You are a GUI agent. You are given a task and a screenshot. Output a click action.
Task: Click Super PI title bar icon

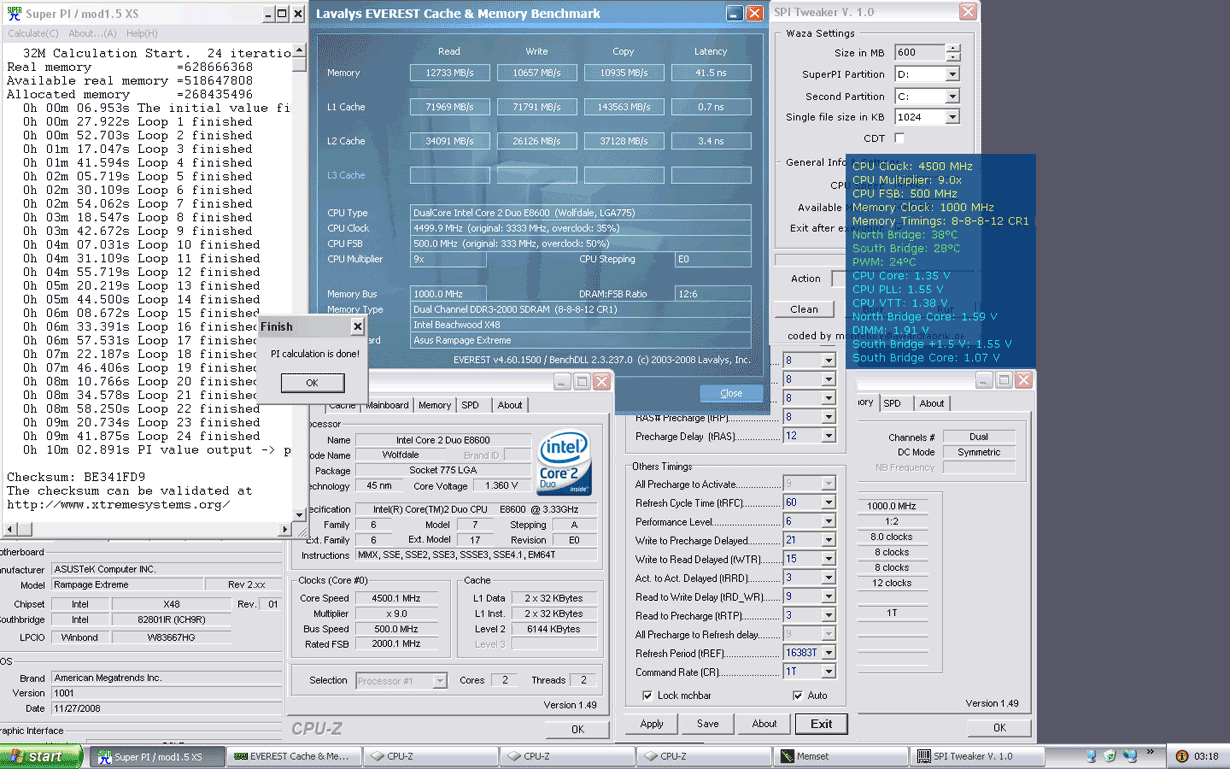[x=13, y=14]
